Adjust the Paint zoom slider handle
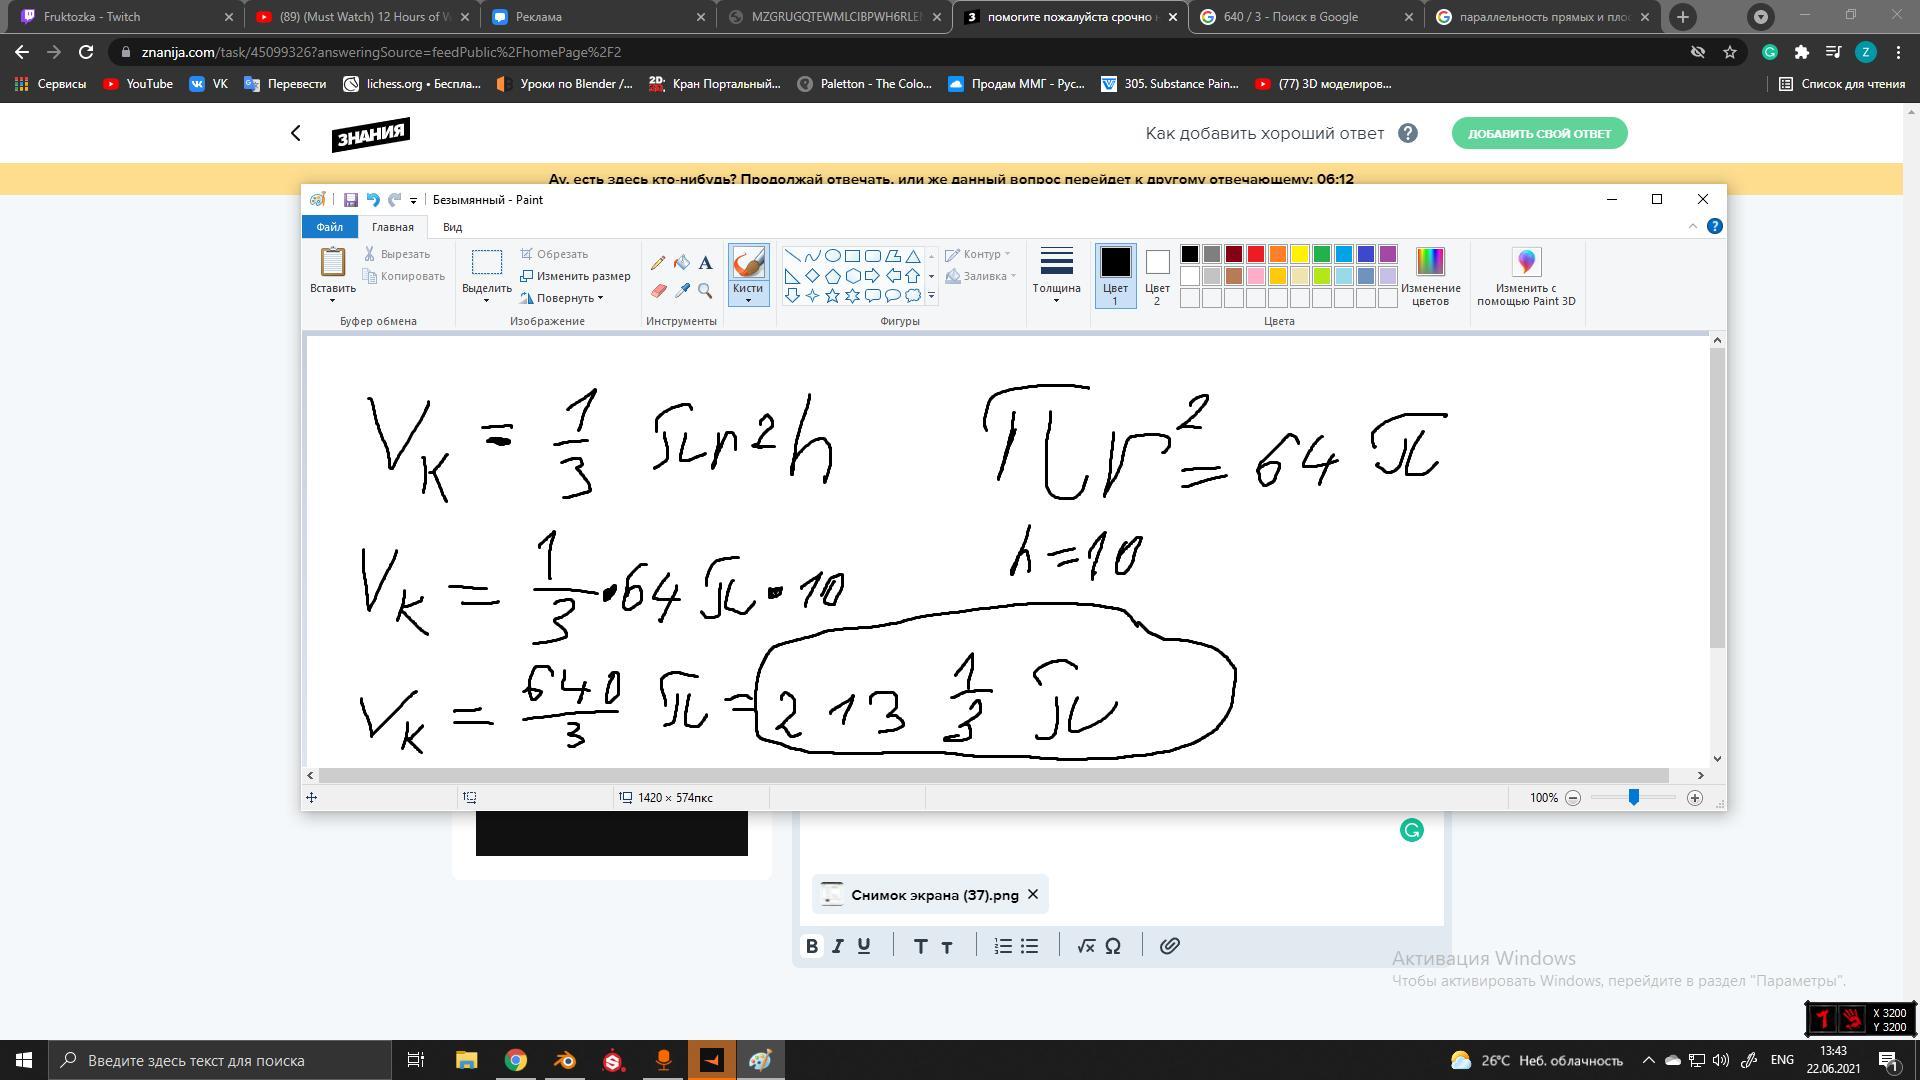 tap(1633, 797)
